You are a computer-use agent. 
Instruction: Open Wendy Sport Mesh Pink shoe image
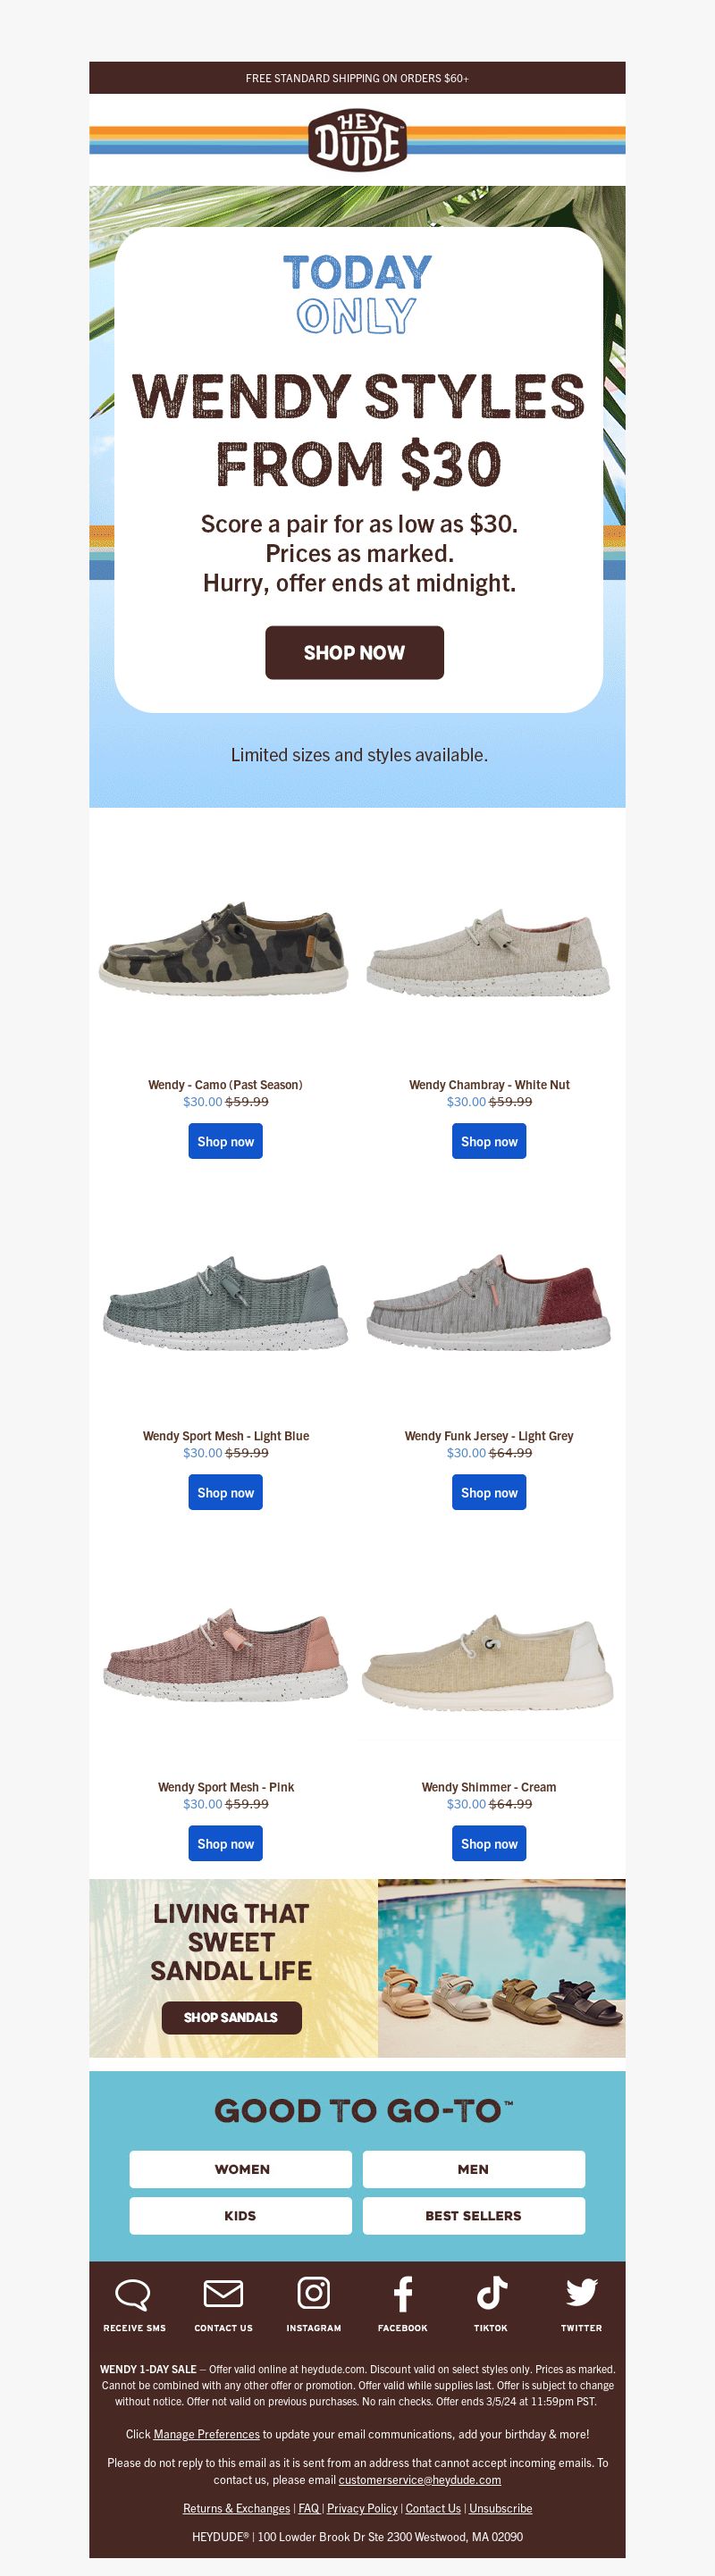(x=225, y=1655)
